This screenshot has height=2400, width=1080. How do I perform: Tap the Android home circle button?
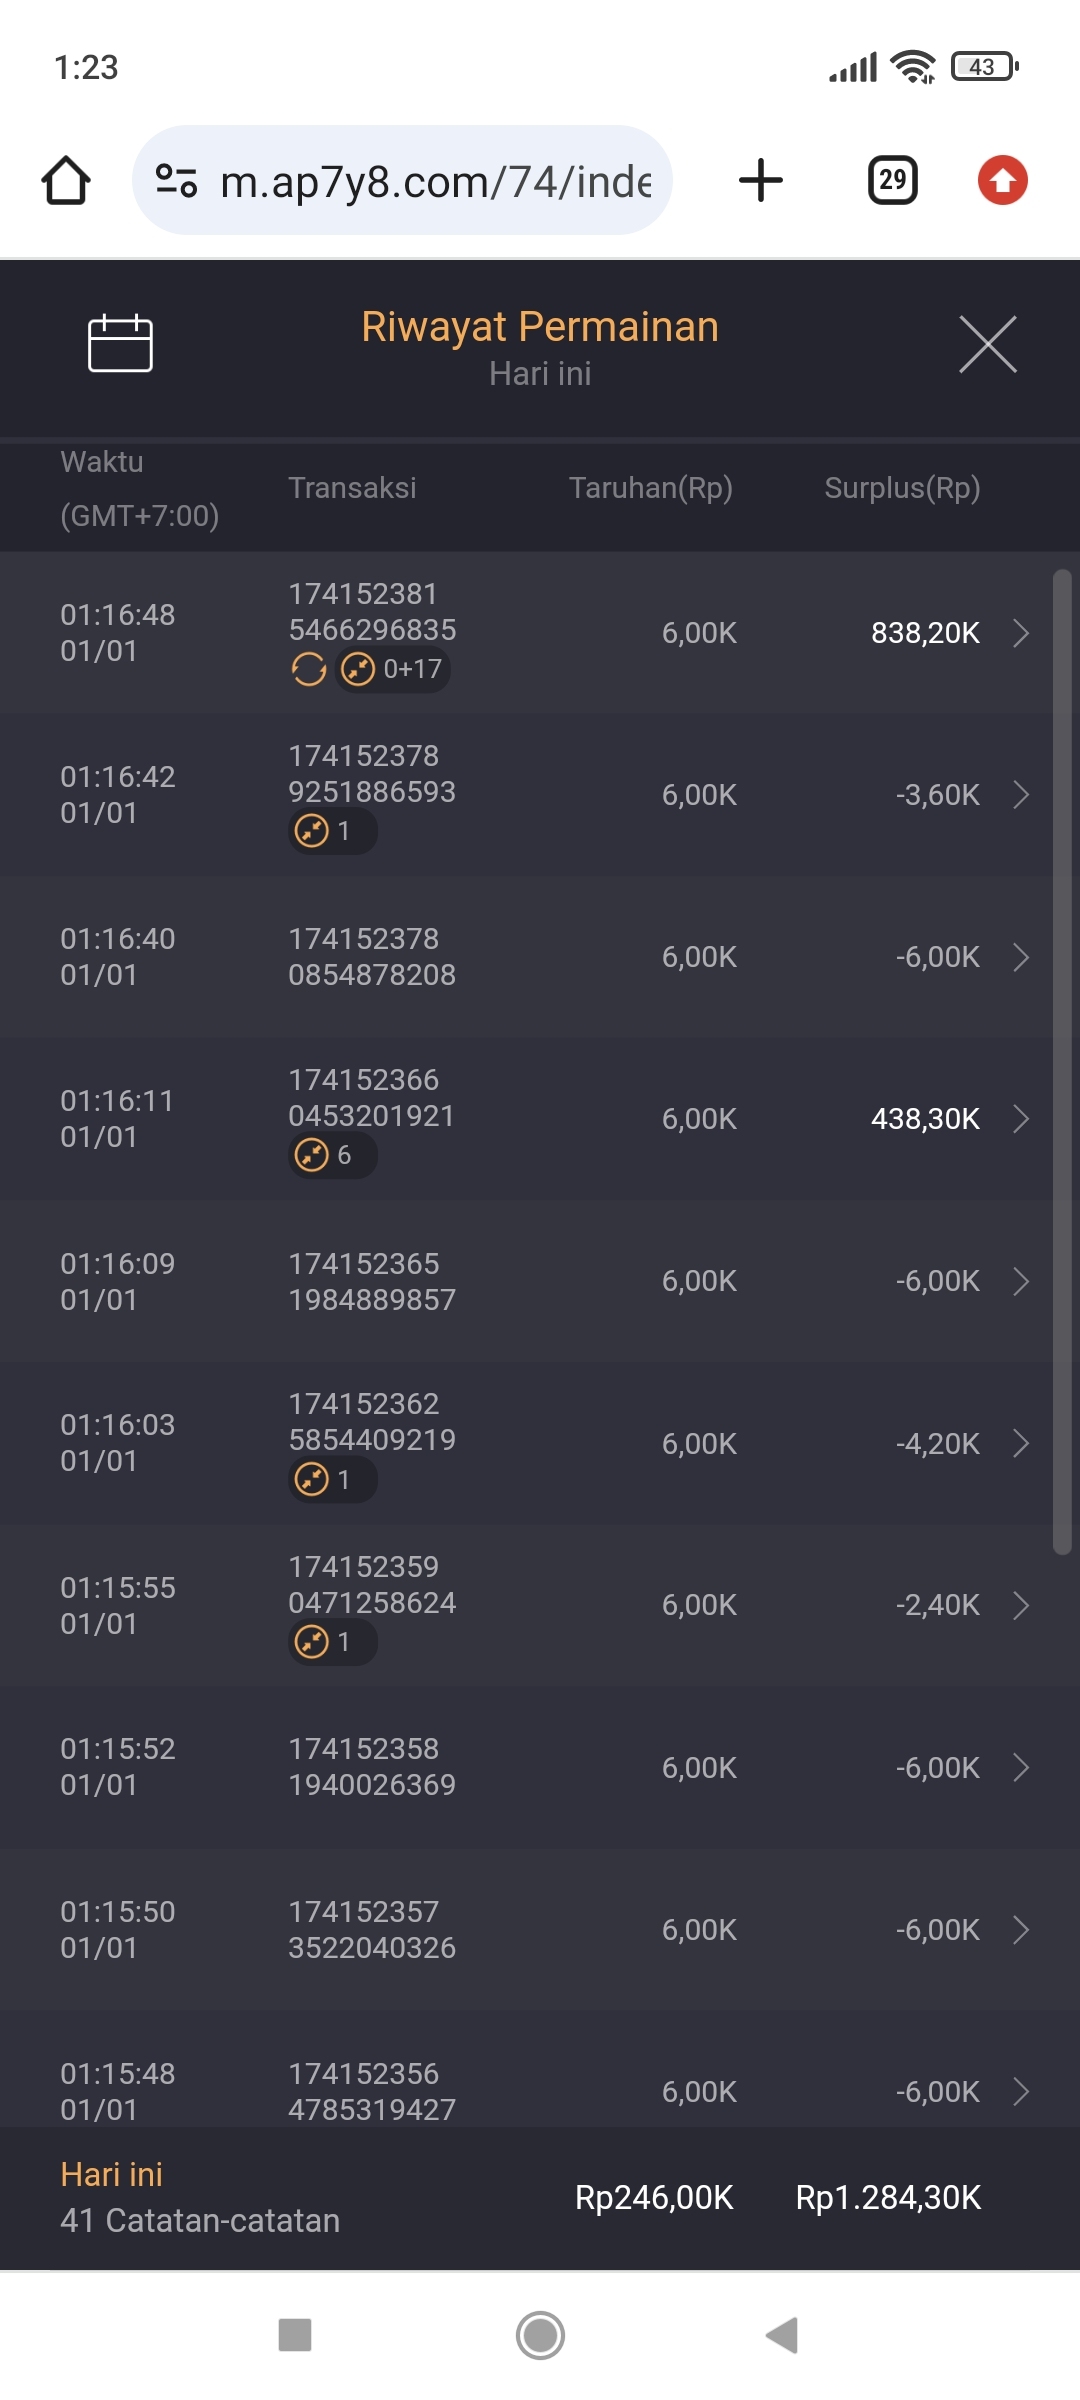[x=540, y=2336]
